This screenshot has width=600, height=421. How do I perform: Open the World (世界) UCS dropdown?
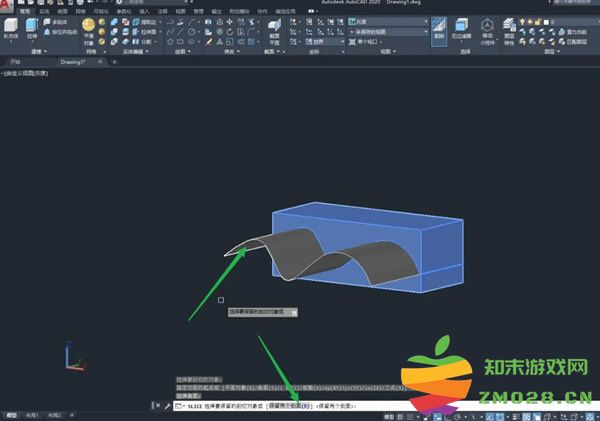click(324, 42)
